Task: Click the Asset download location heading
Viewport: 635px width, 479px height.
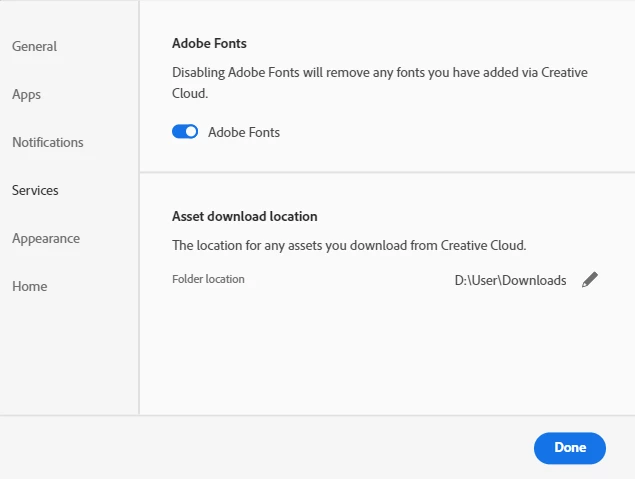Action: [245, 216]
